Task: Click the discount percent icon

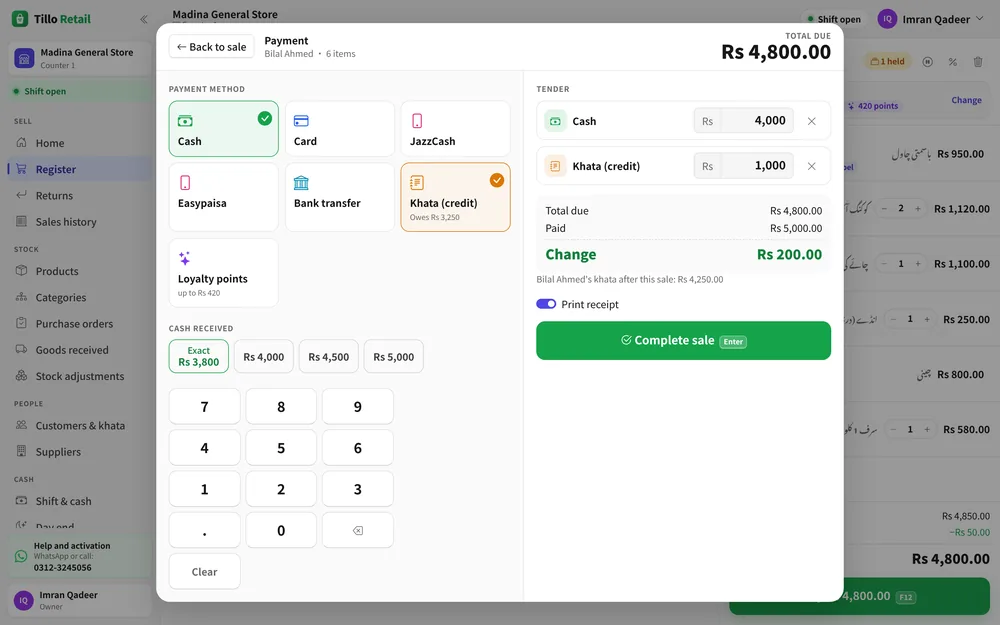Action: (952, 62)
